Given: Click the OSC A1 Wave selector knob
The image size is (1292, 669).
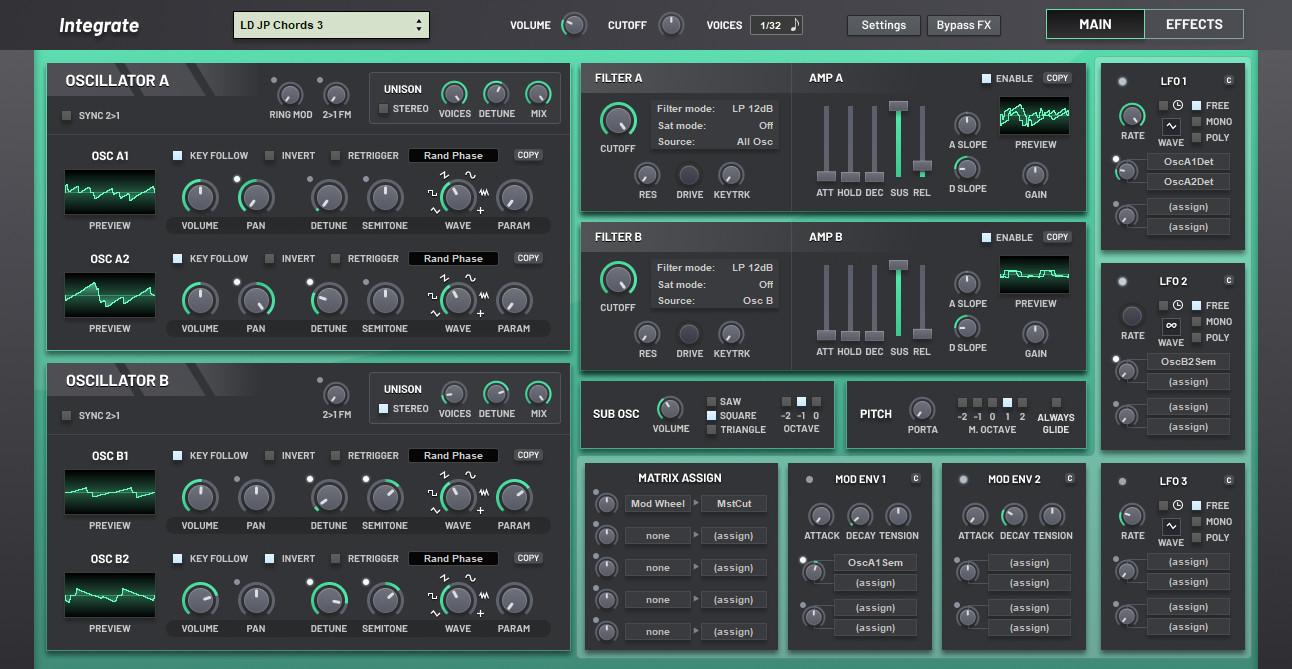Looking at the screenshot, I should point(457,196).
